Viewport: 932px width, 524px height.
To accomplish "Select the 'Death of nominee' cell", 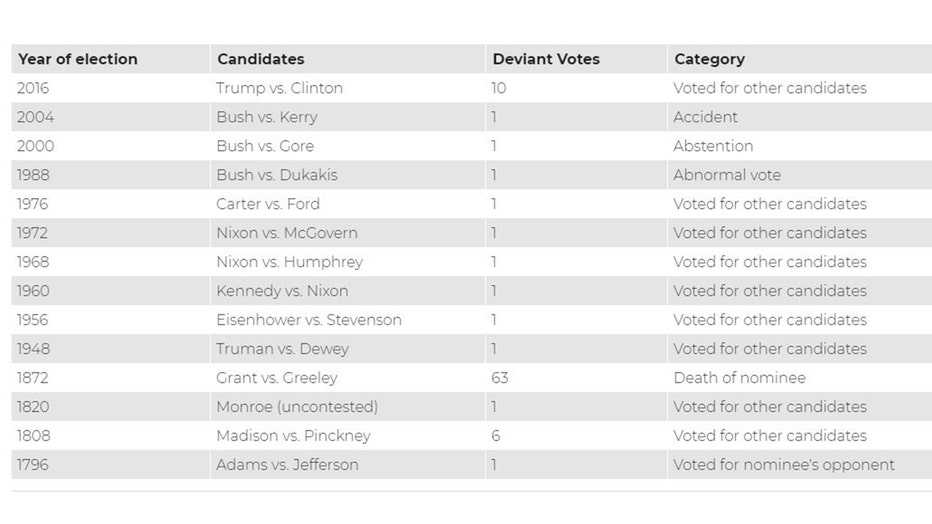I will tap(739, 378).
